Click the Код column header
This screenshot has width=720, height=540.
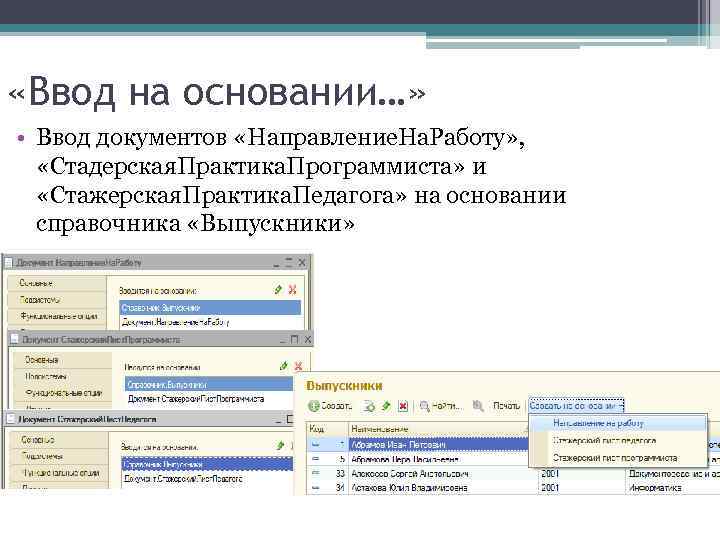click(327, 429)
